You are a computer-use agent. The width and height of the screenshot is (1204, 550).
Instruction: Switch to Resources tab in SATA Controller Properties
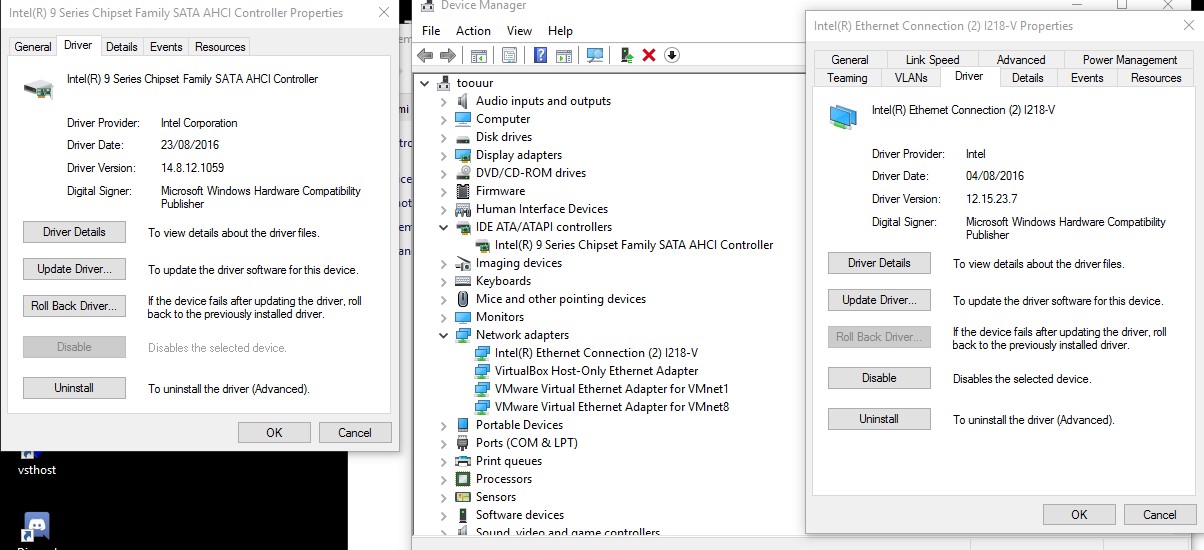[220, 46]
